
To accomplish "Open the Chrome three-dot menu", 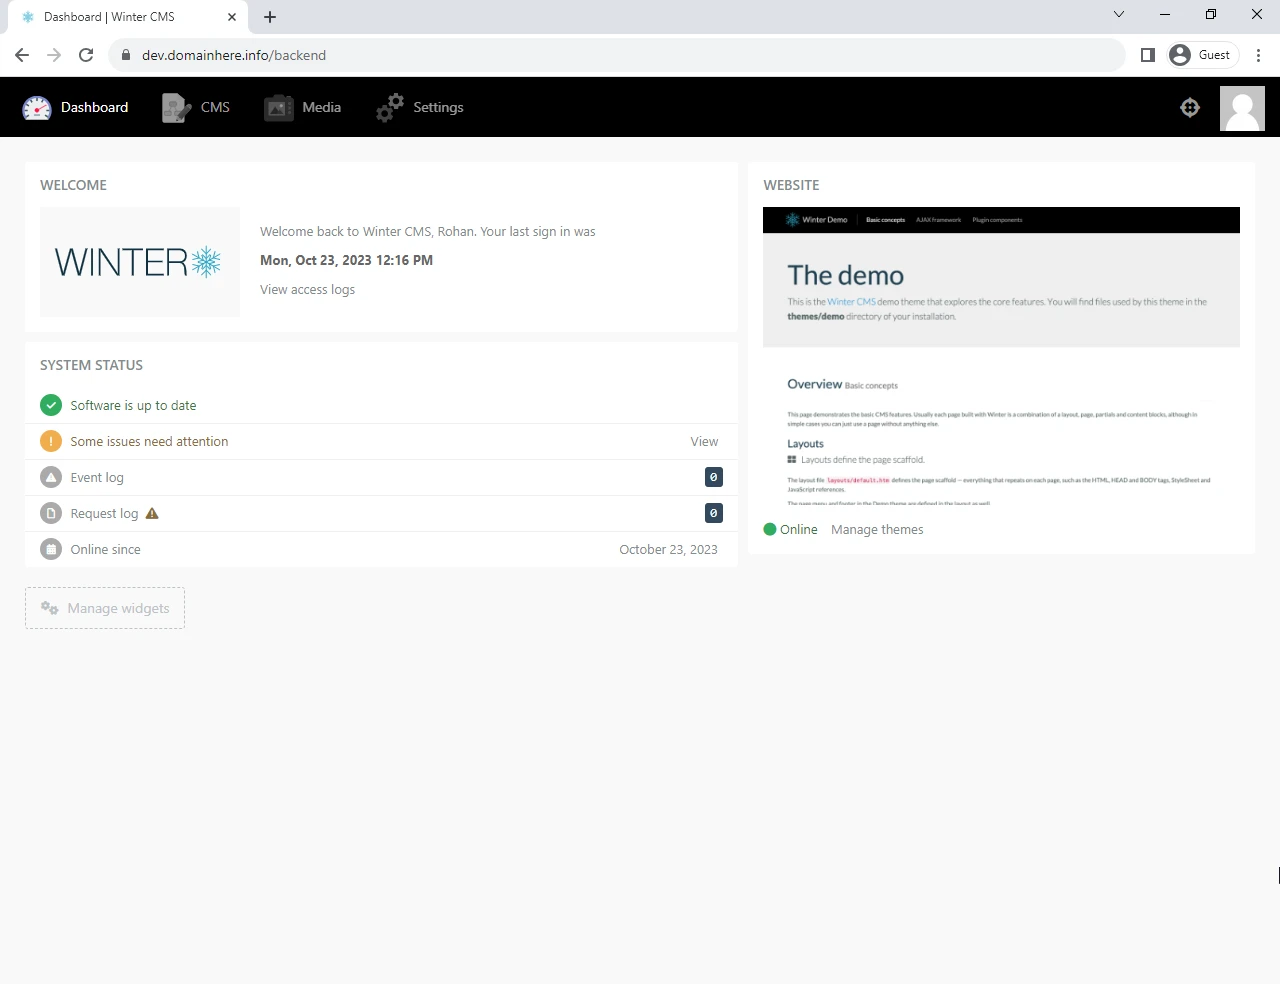I will (1258, 55).
